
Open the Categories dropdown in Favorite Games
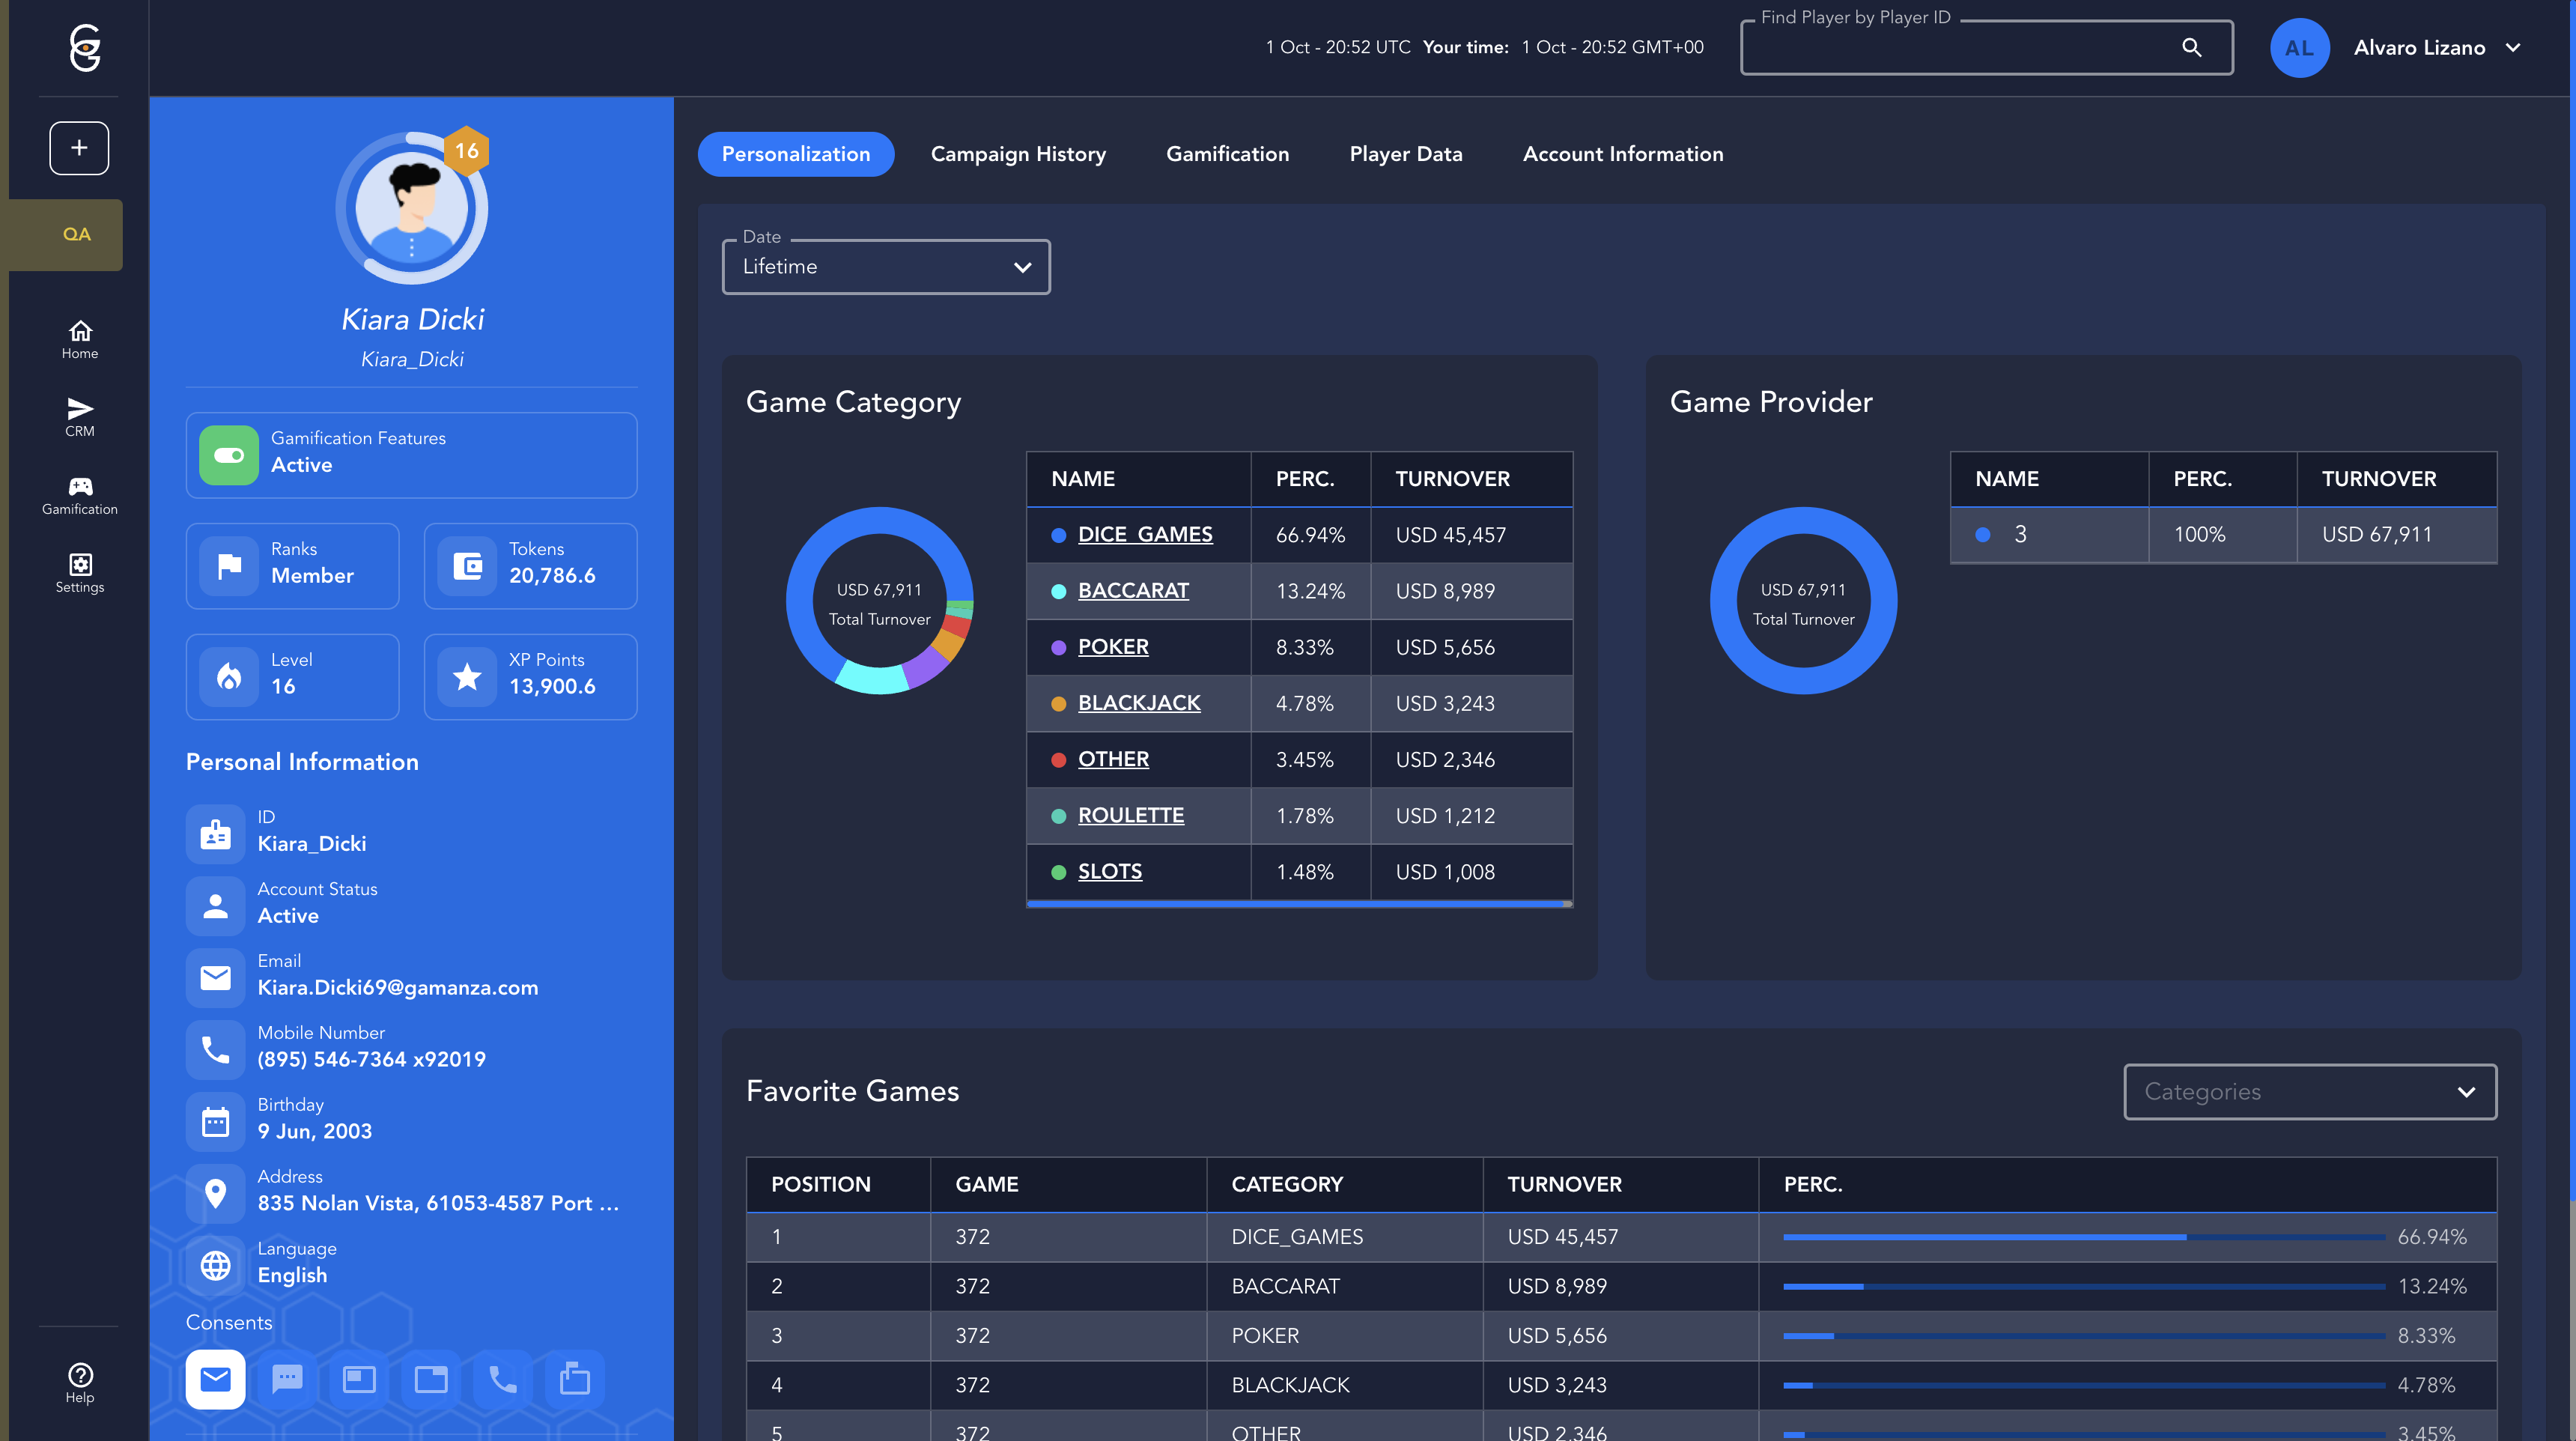[x=2309, y=1092]
